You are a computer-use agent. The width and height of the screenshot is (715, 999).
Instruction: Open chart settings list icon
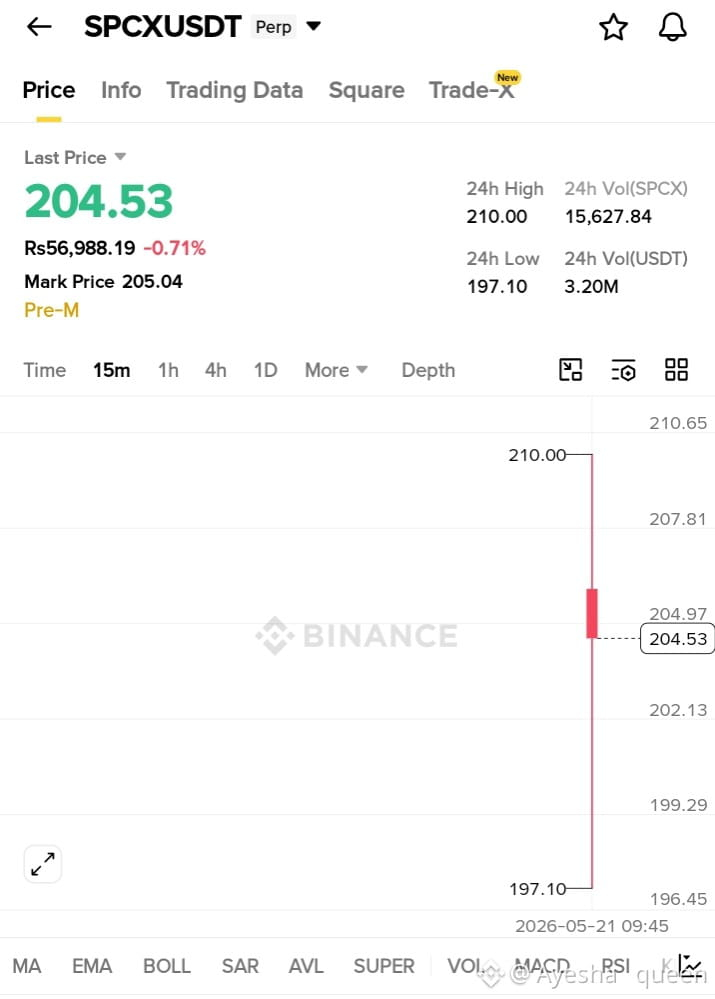coord(623,370)
